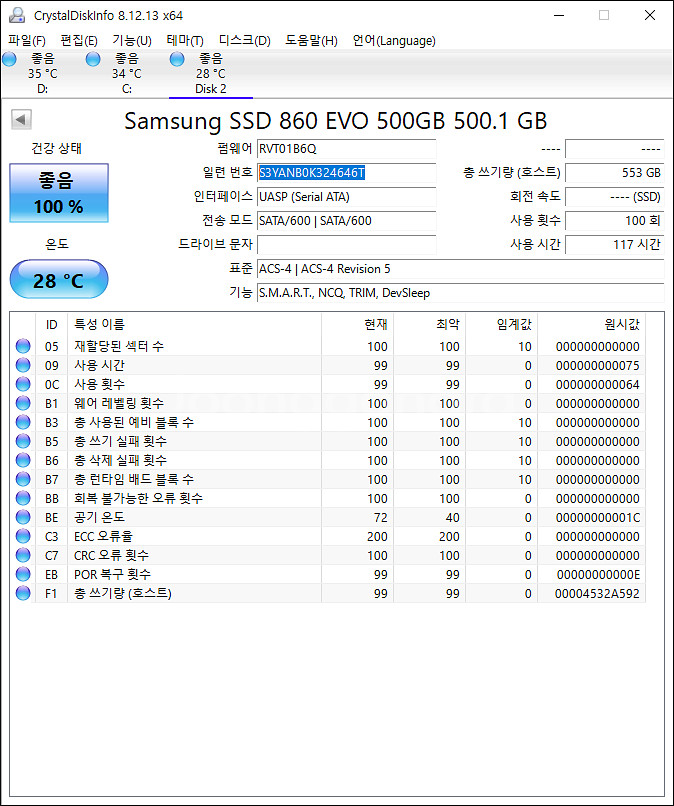Select the POR 복구 횟수 attribute row

(328, 574)
